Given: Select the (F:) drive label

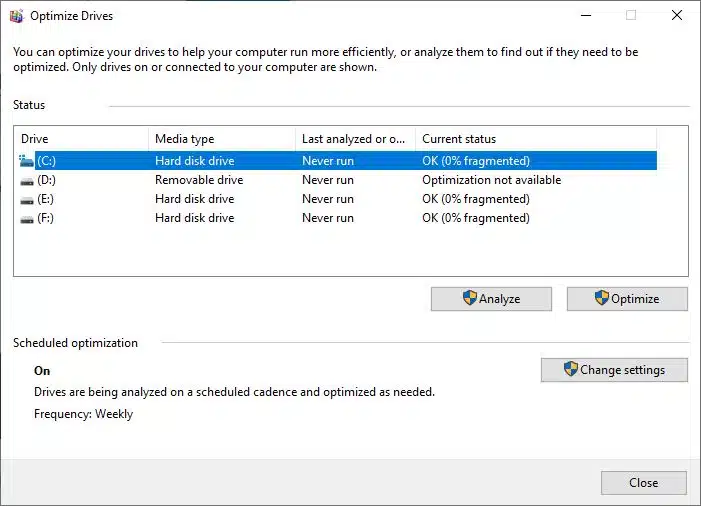Looking at the screenshot, I should 46,218.
